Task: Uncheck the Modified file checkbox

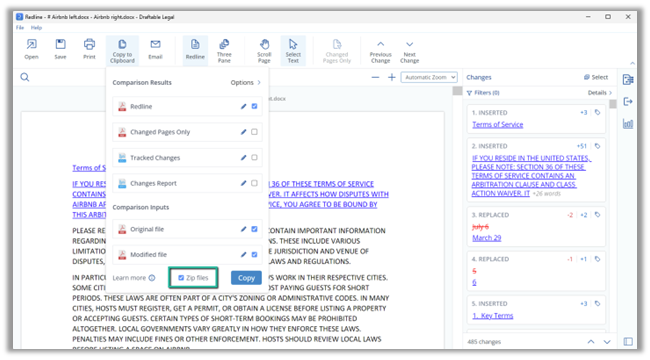Action: [x=254, y=254]
